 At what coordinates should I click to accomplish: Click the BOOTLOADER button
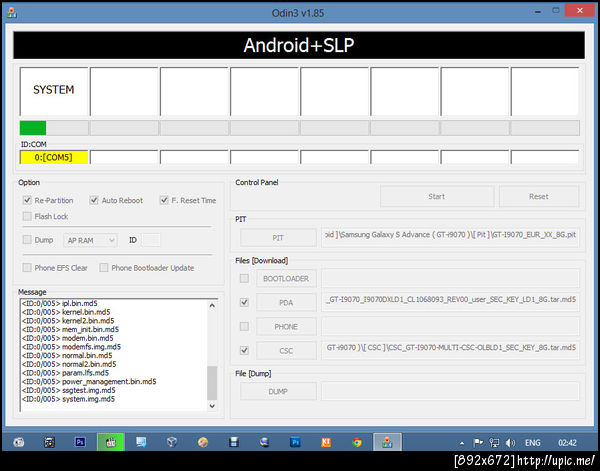(x=286, y=279)
